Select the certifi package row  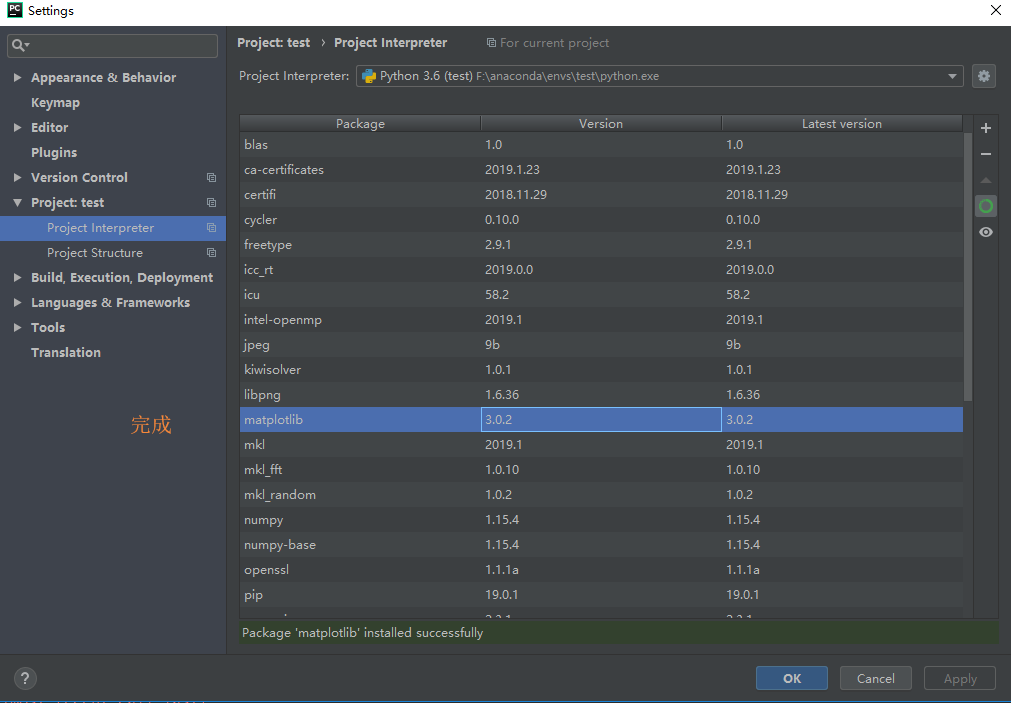coord(601,195)
